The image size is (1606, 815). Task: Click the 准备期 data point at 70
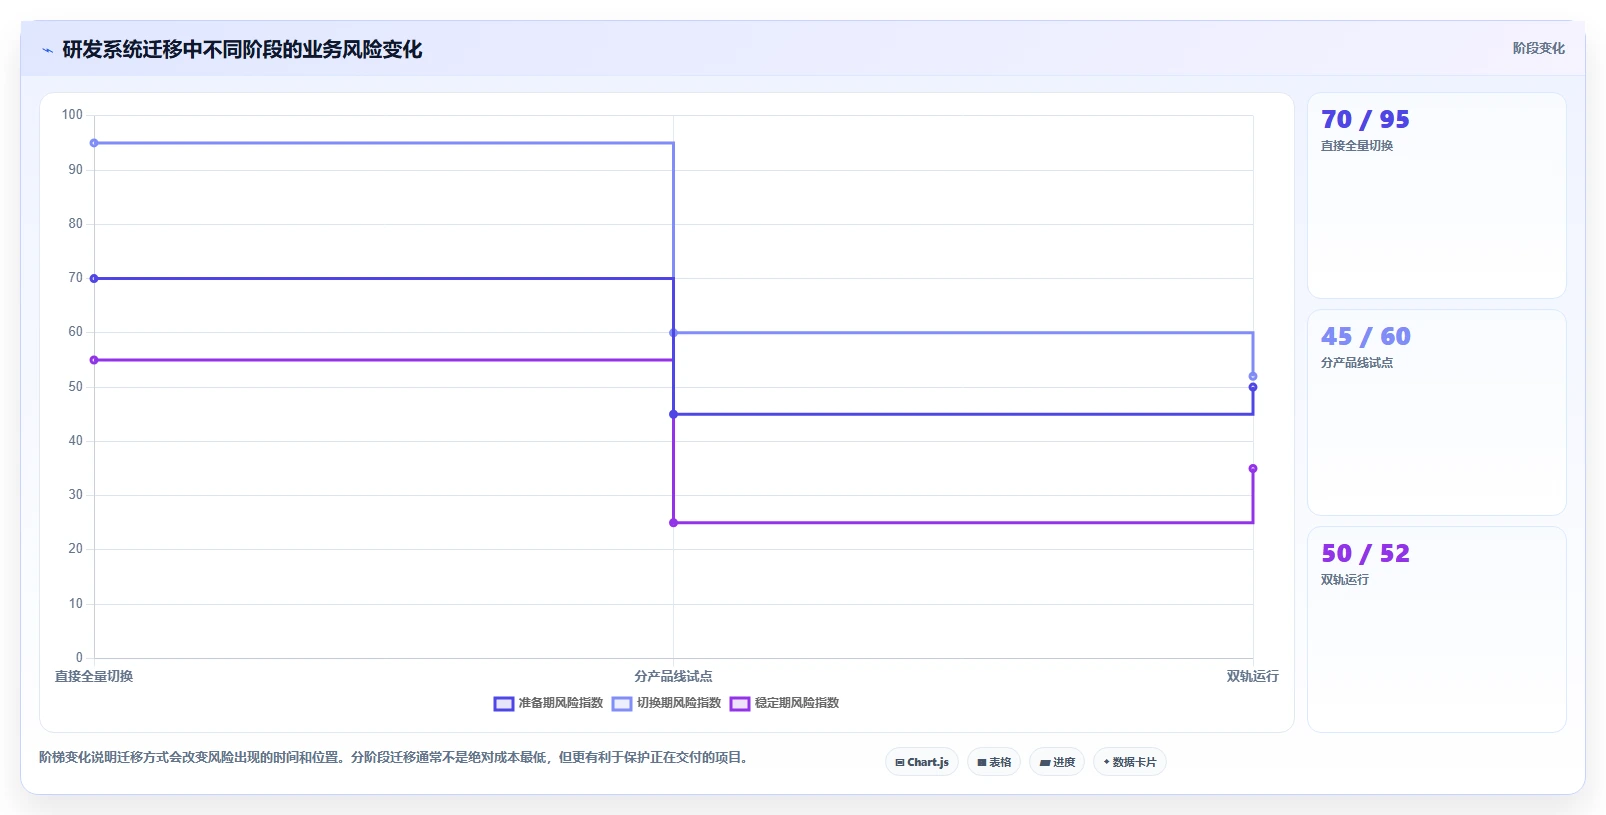94,279
